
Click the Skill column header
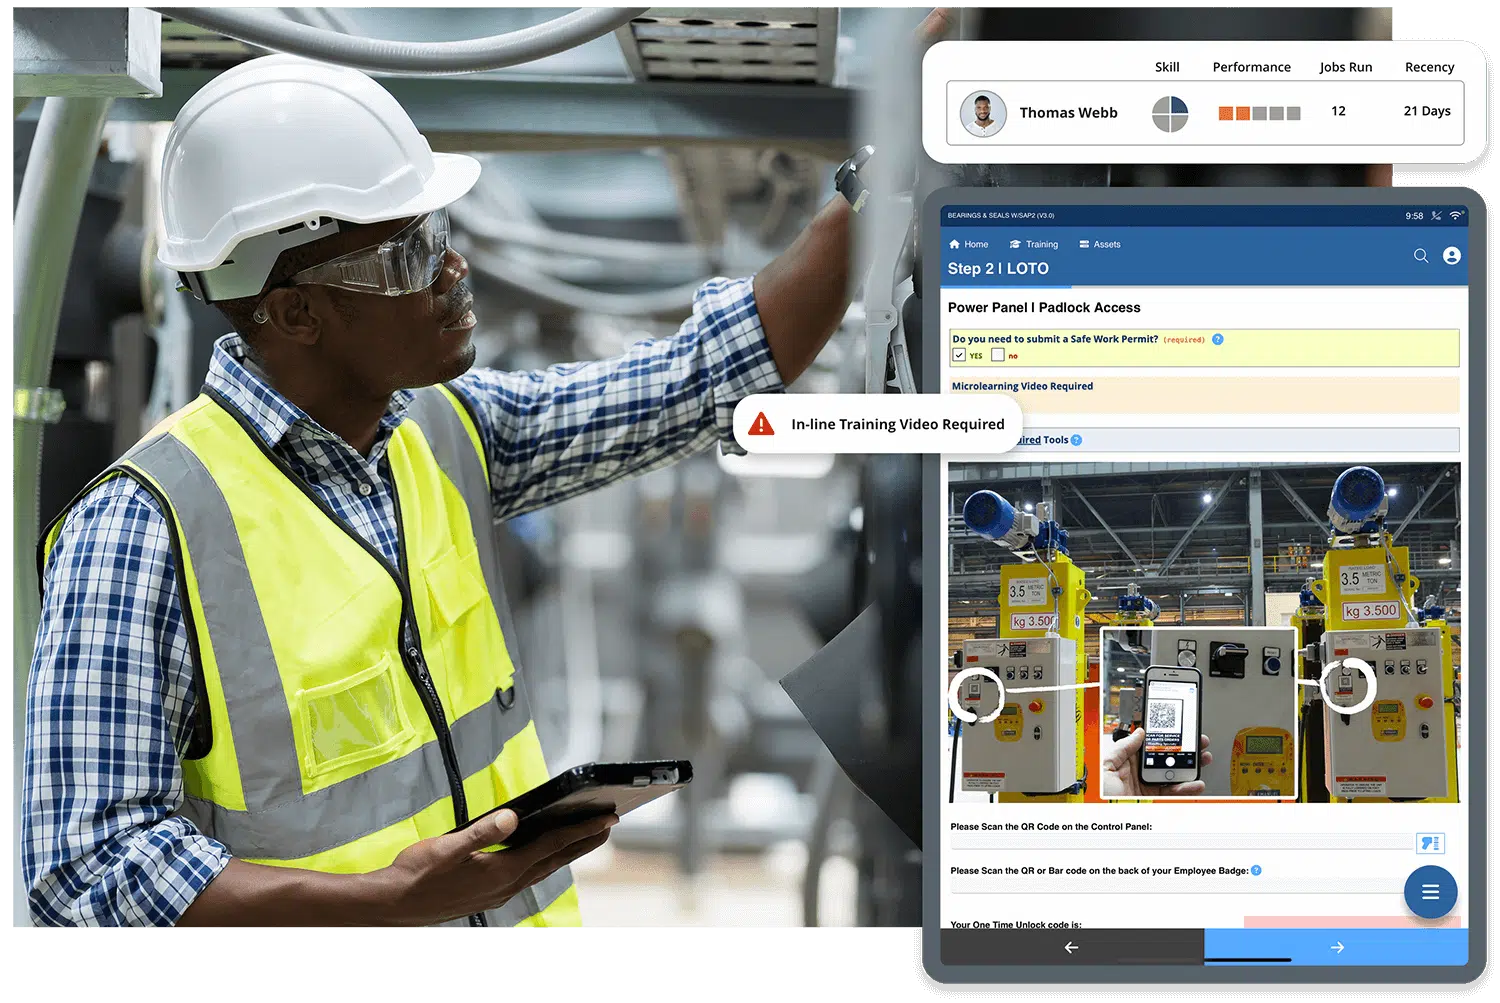click(x=1167, y=67)
